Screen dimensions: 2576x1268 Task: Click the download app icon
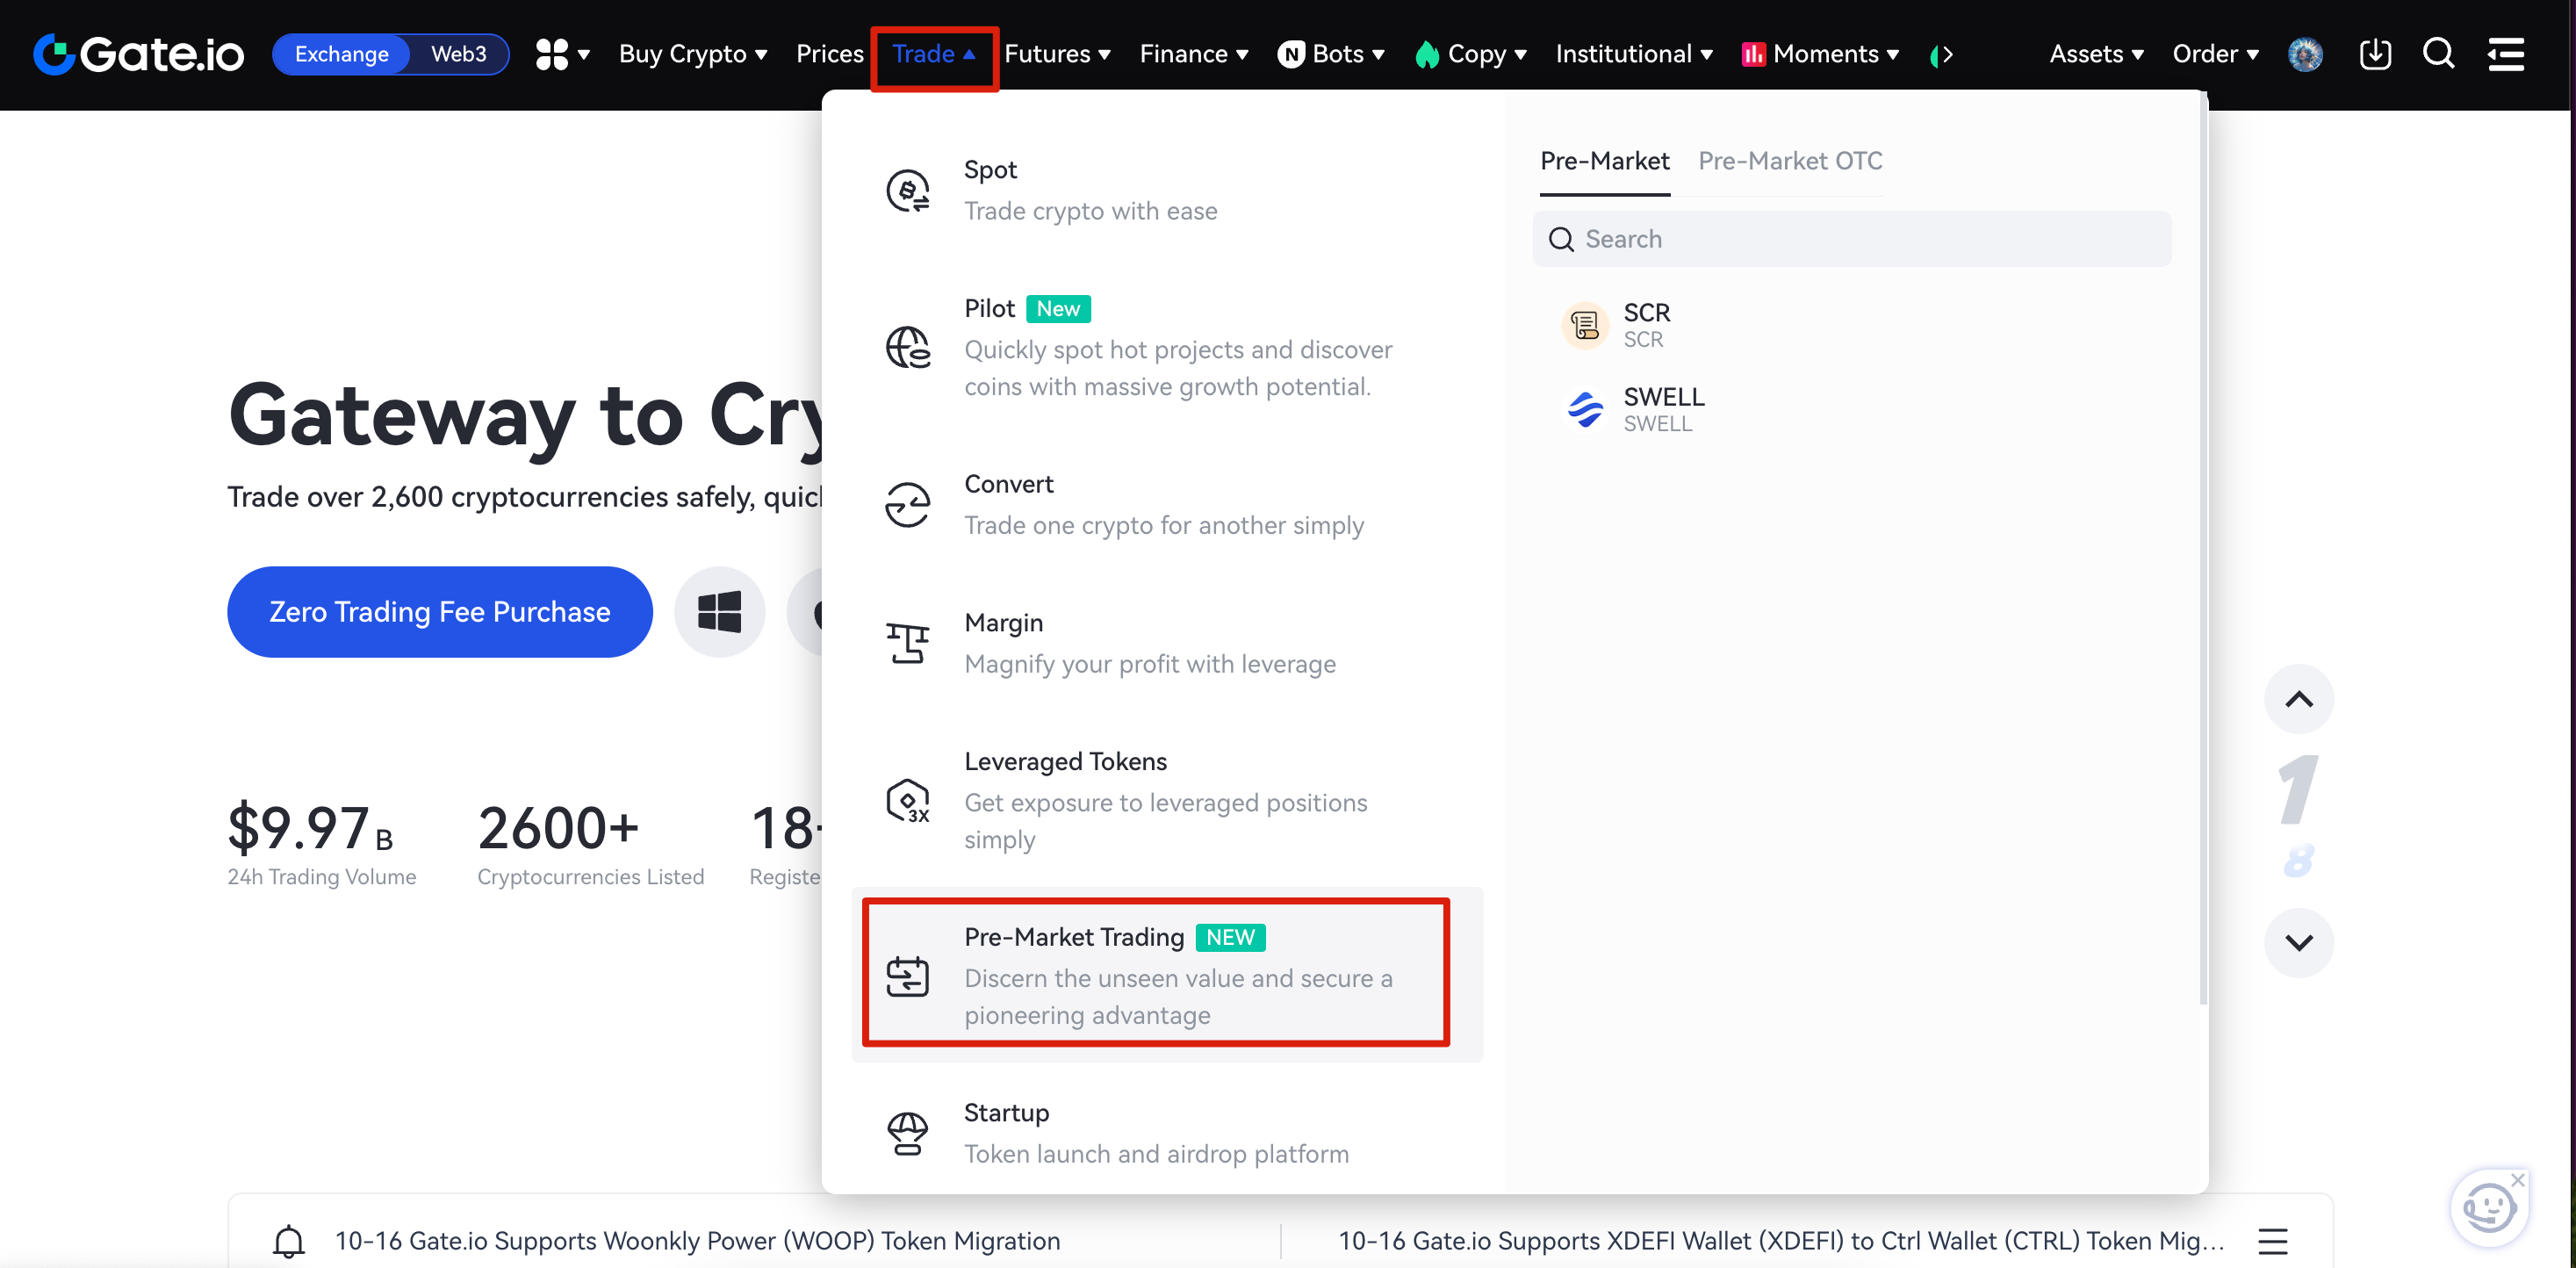point(2375,54)
